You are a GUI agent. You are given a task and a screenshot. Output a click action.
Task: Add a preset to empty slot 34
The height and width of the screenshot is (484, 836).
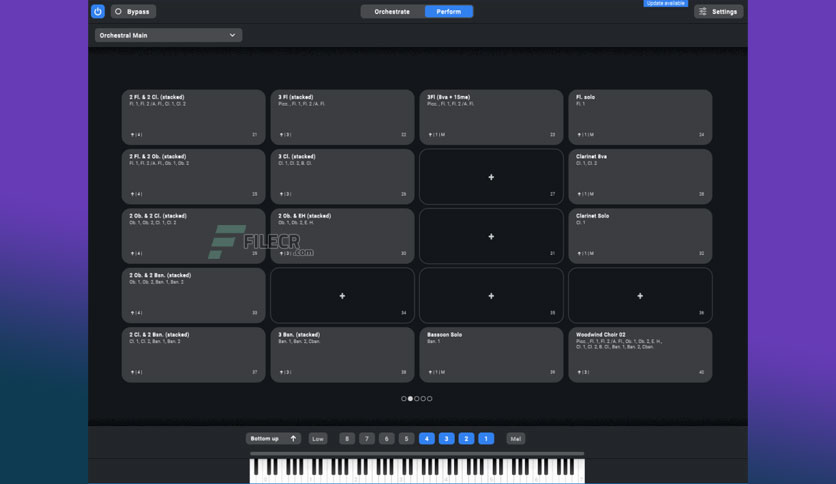tap(342, 295)
